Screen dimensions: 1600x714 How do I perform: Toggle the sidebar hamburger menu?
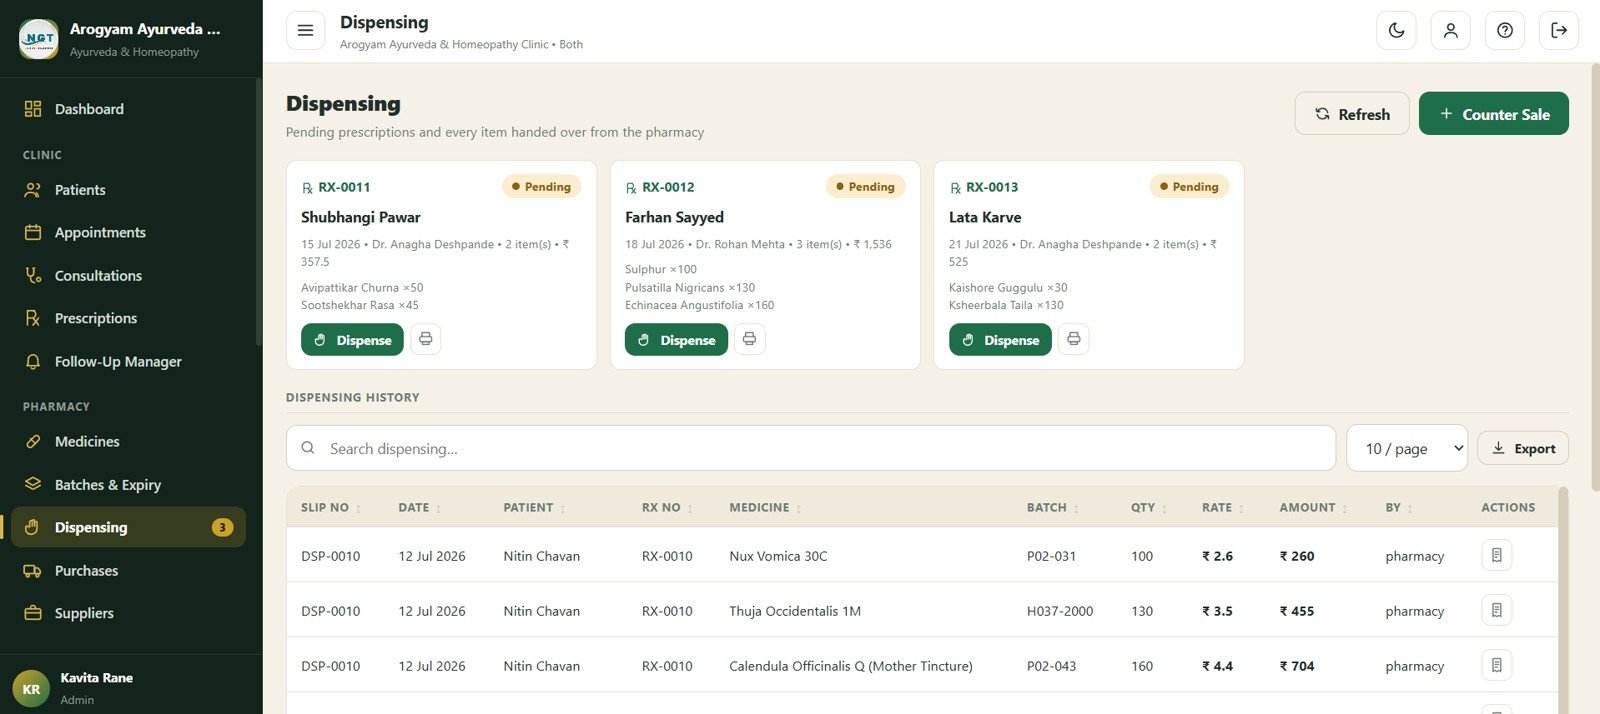click(x=305, y=30)
